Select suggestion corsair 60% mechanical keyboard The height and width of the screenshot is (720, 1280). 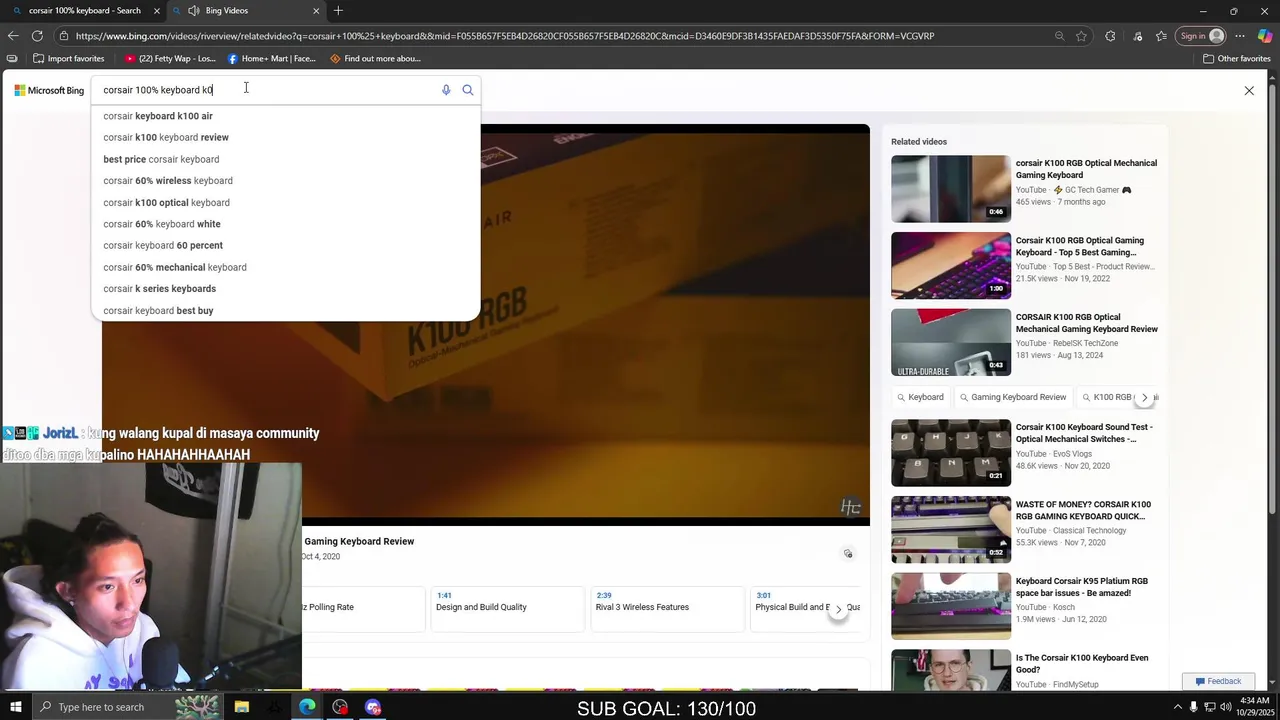click(285, 268)
